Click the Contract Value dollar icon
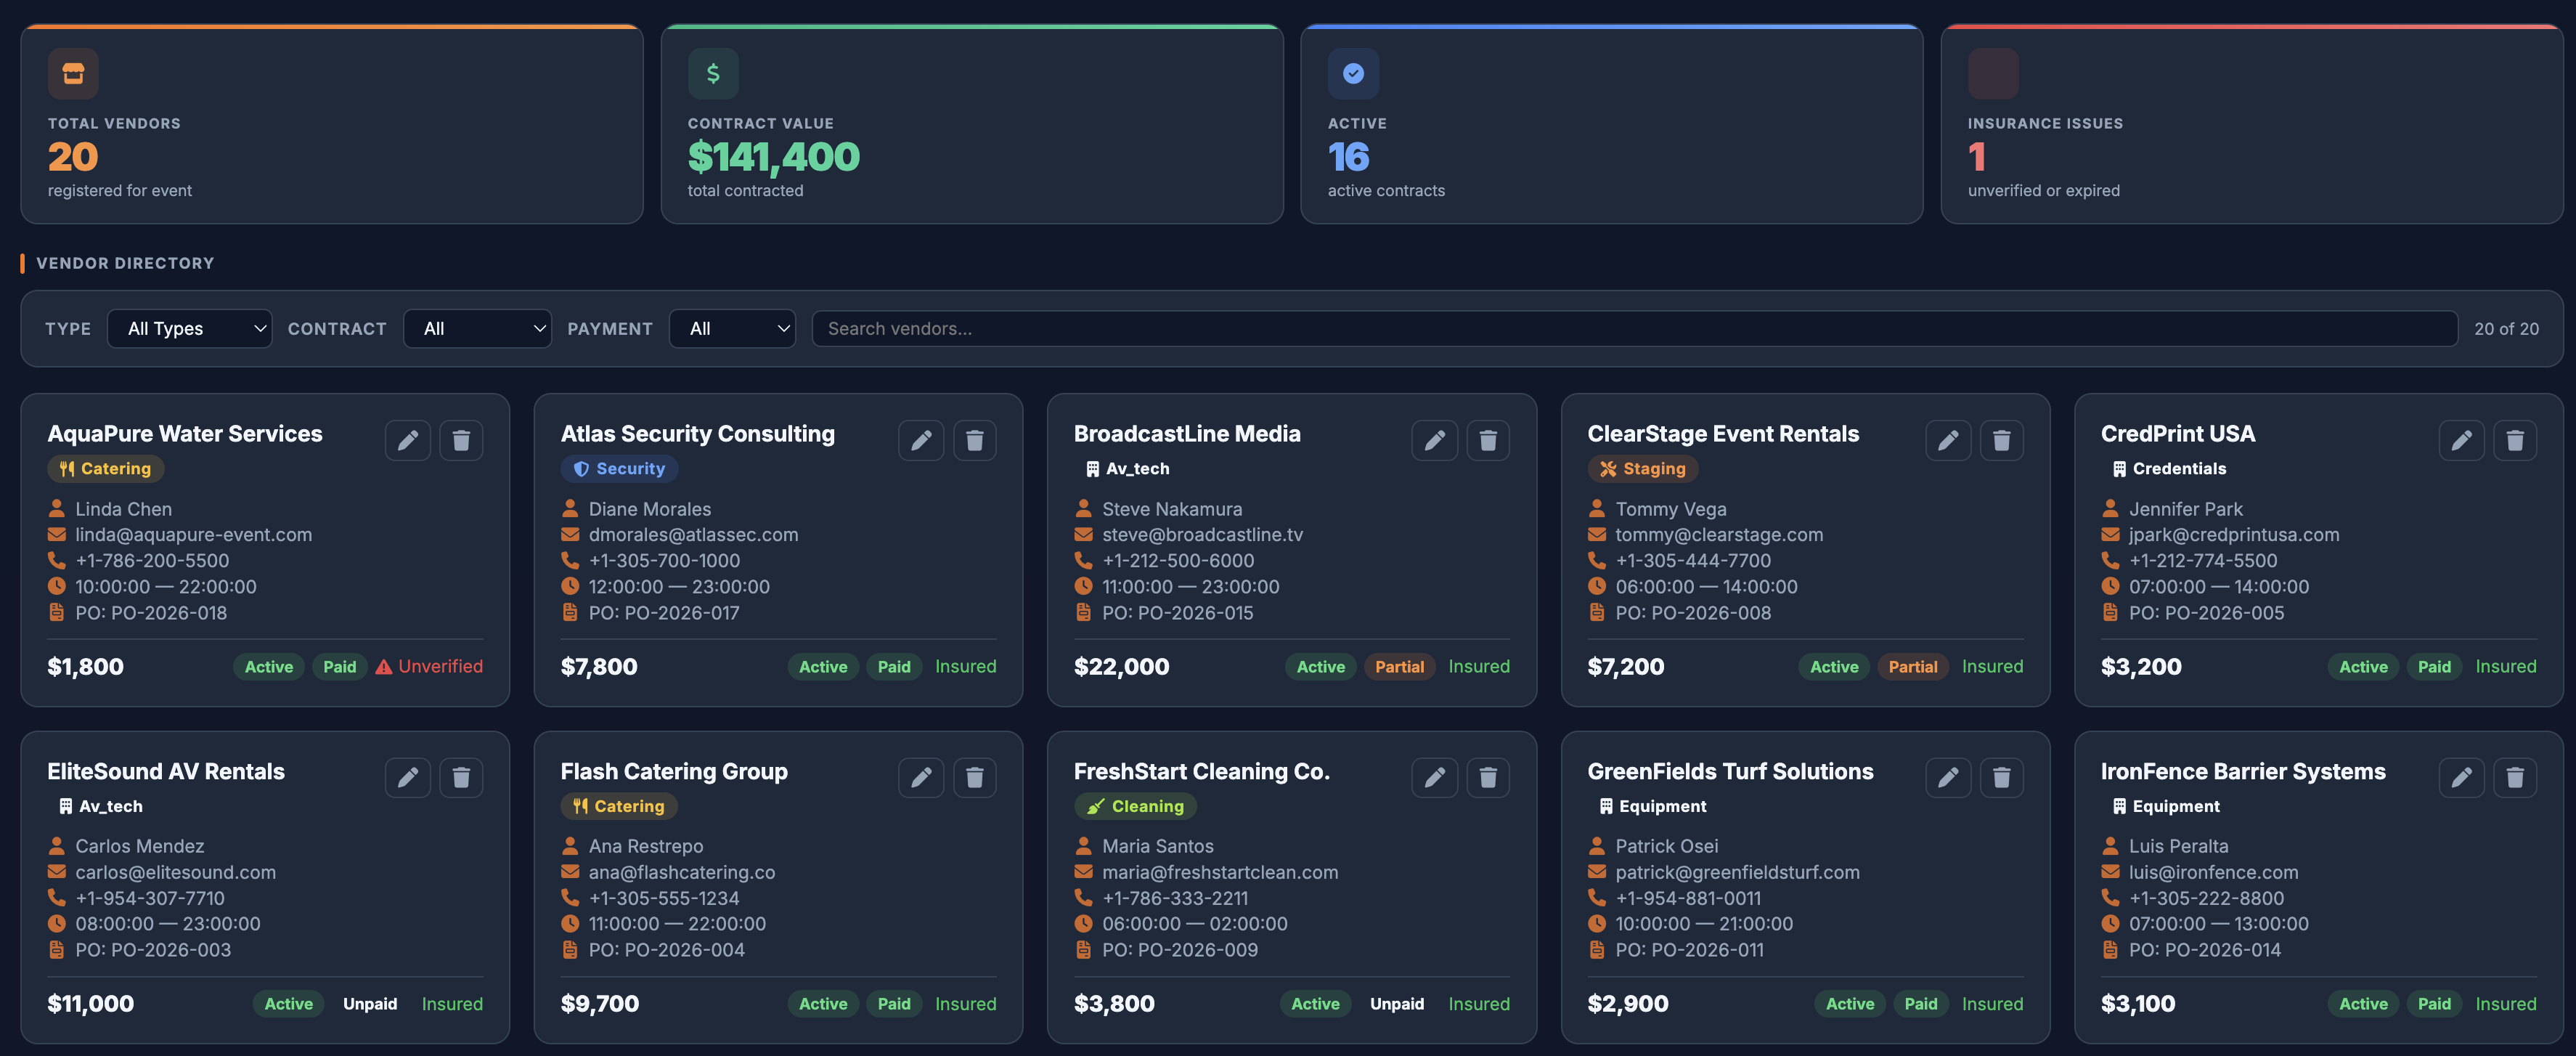Image resolution: width=2576 pixels, height=1056 pixels. [x=713, y=73]
